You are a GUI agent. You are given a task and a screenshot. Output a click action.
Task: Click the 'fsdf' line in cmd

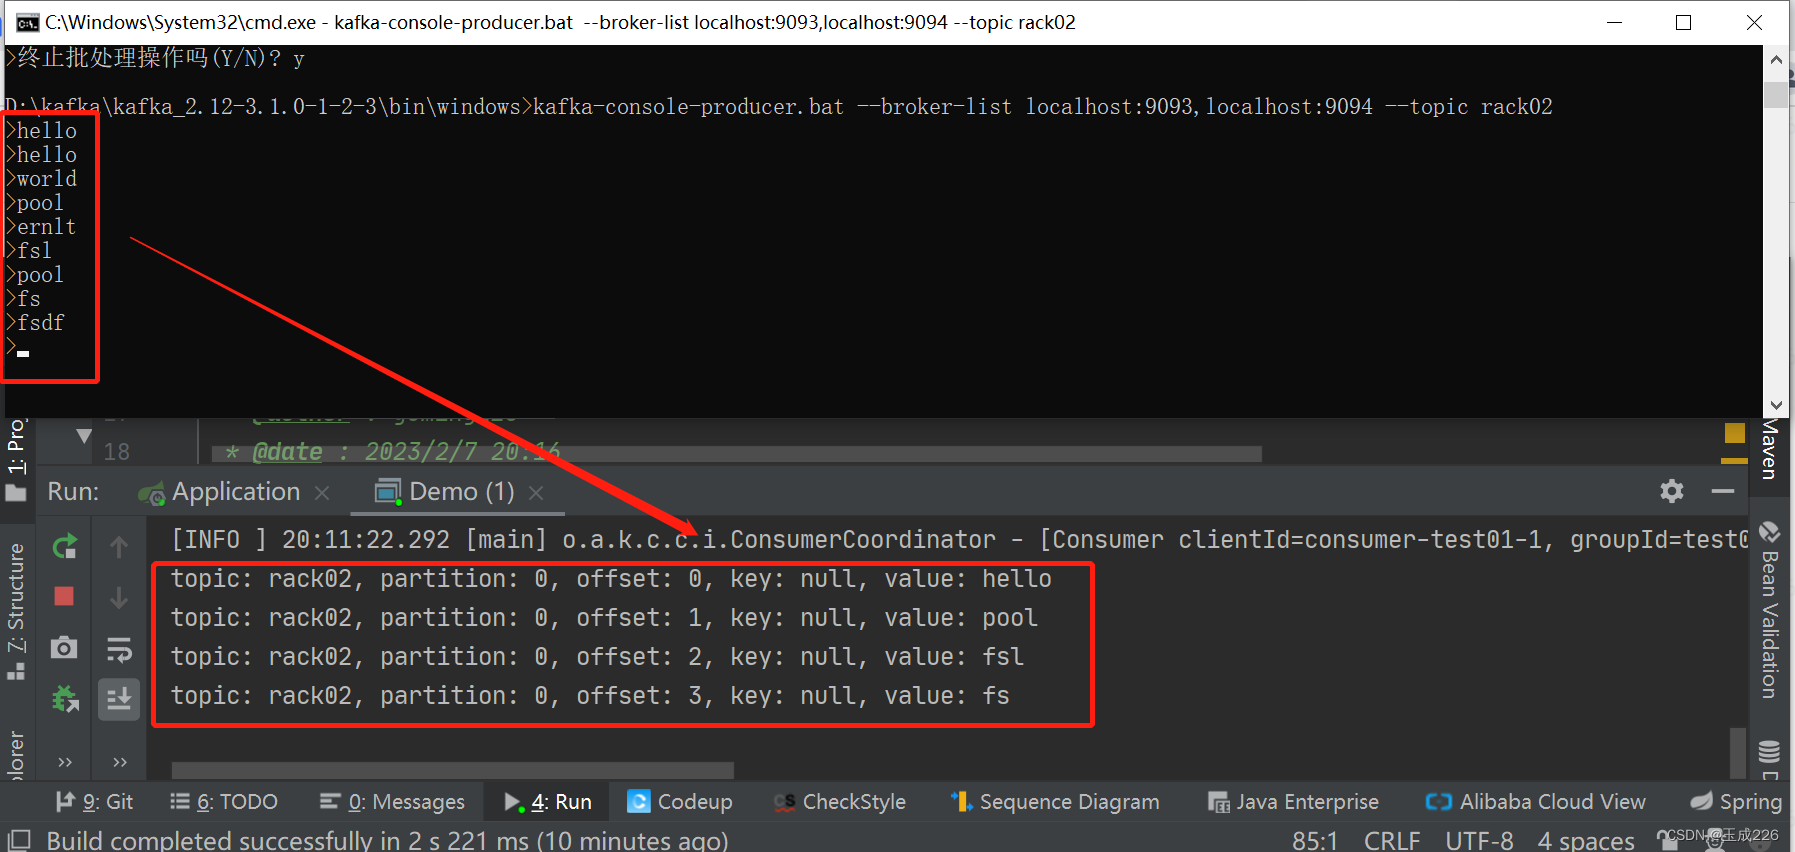[x=35, y=323]
